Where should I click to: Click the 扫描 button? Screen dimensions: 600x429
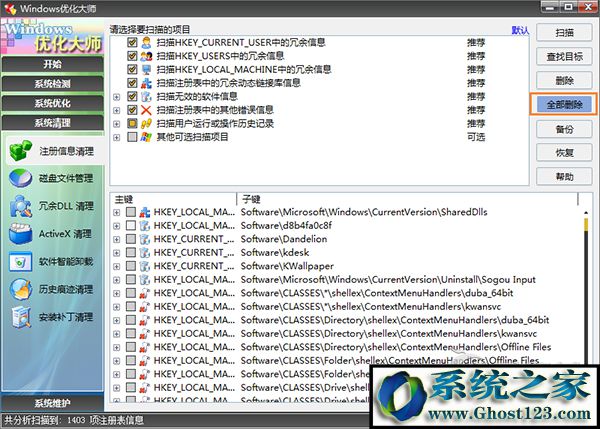click(564, 33)
